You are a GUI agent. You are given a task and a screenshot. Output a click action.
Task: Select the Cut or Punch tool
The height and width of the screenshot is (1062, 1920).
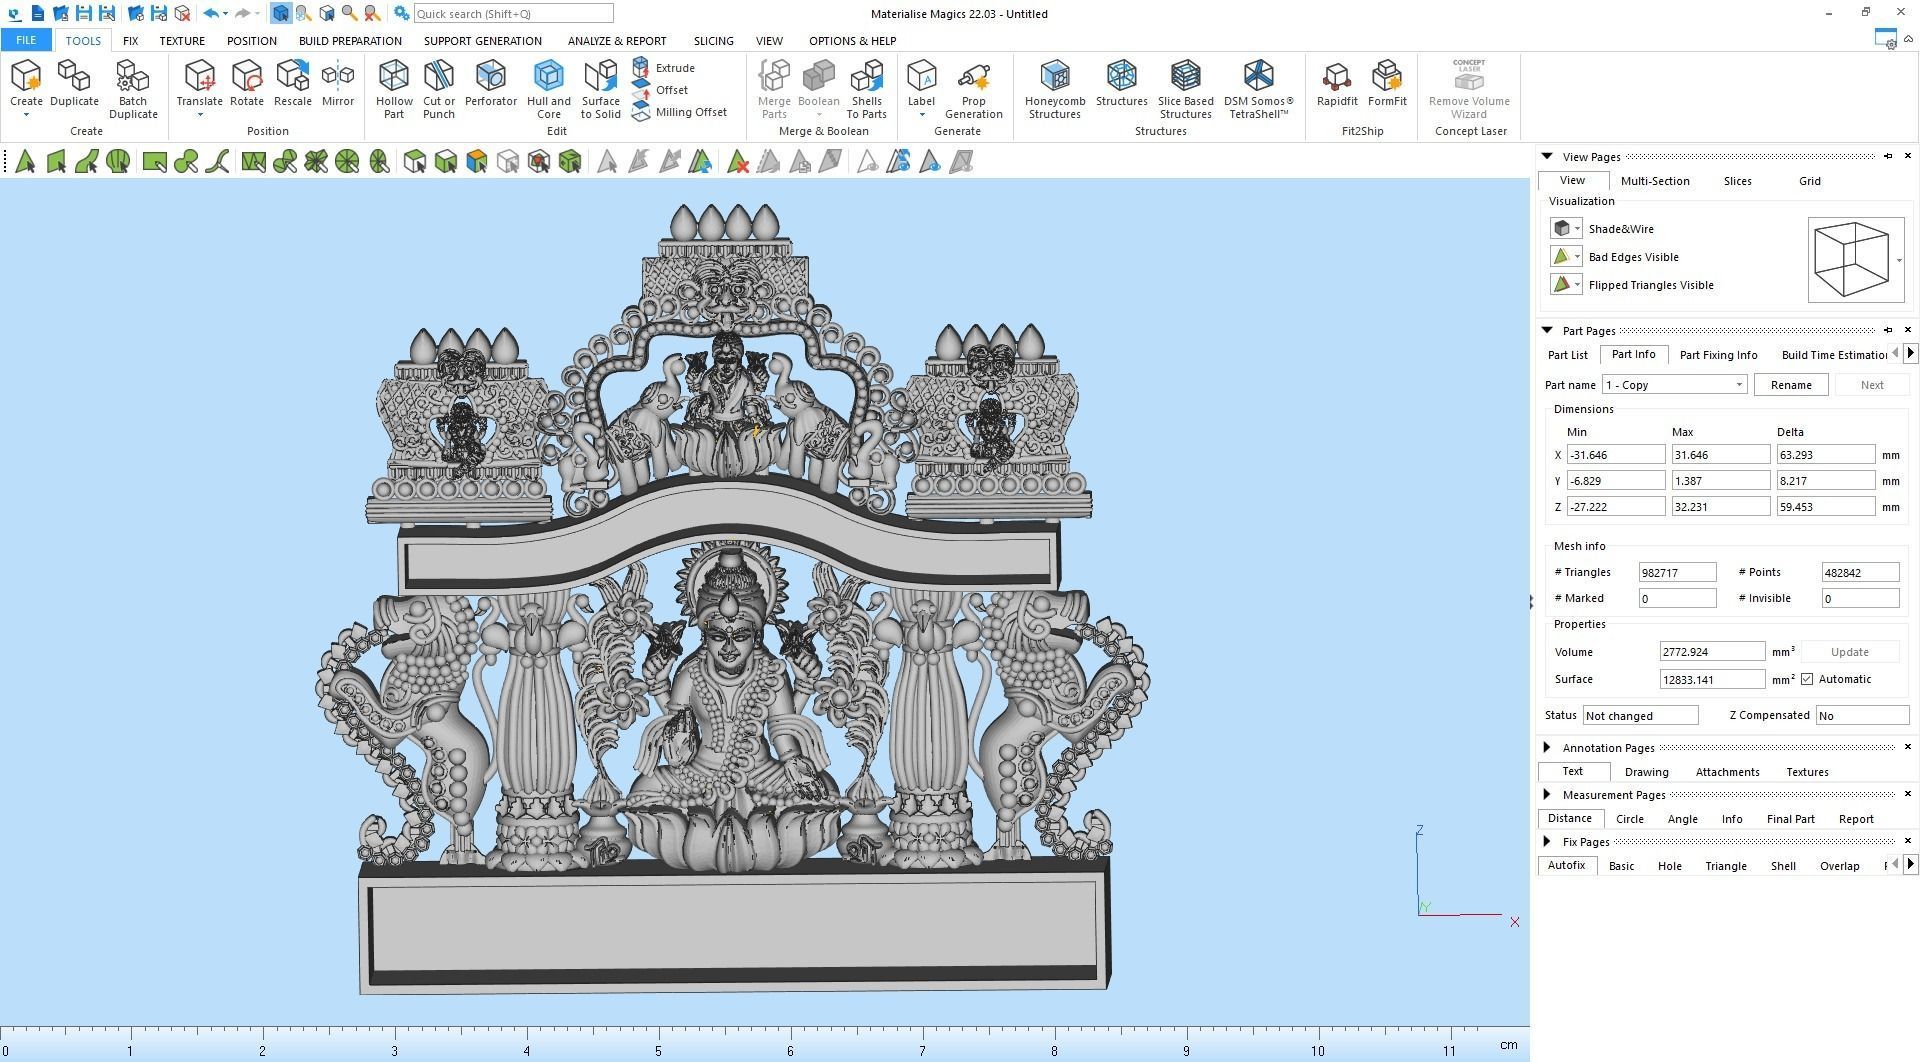click(x=438, y=89)
